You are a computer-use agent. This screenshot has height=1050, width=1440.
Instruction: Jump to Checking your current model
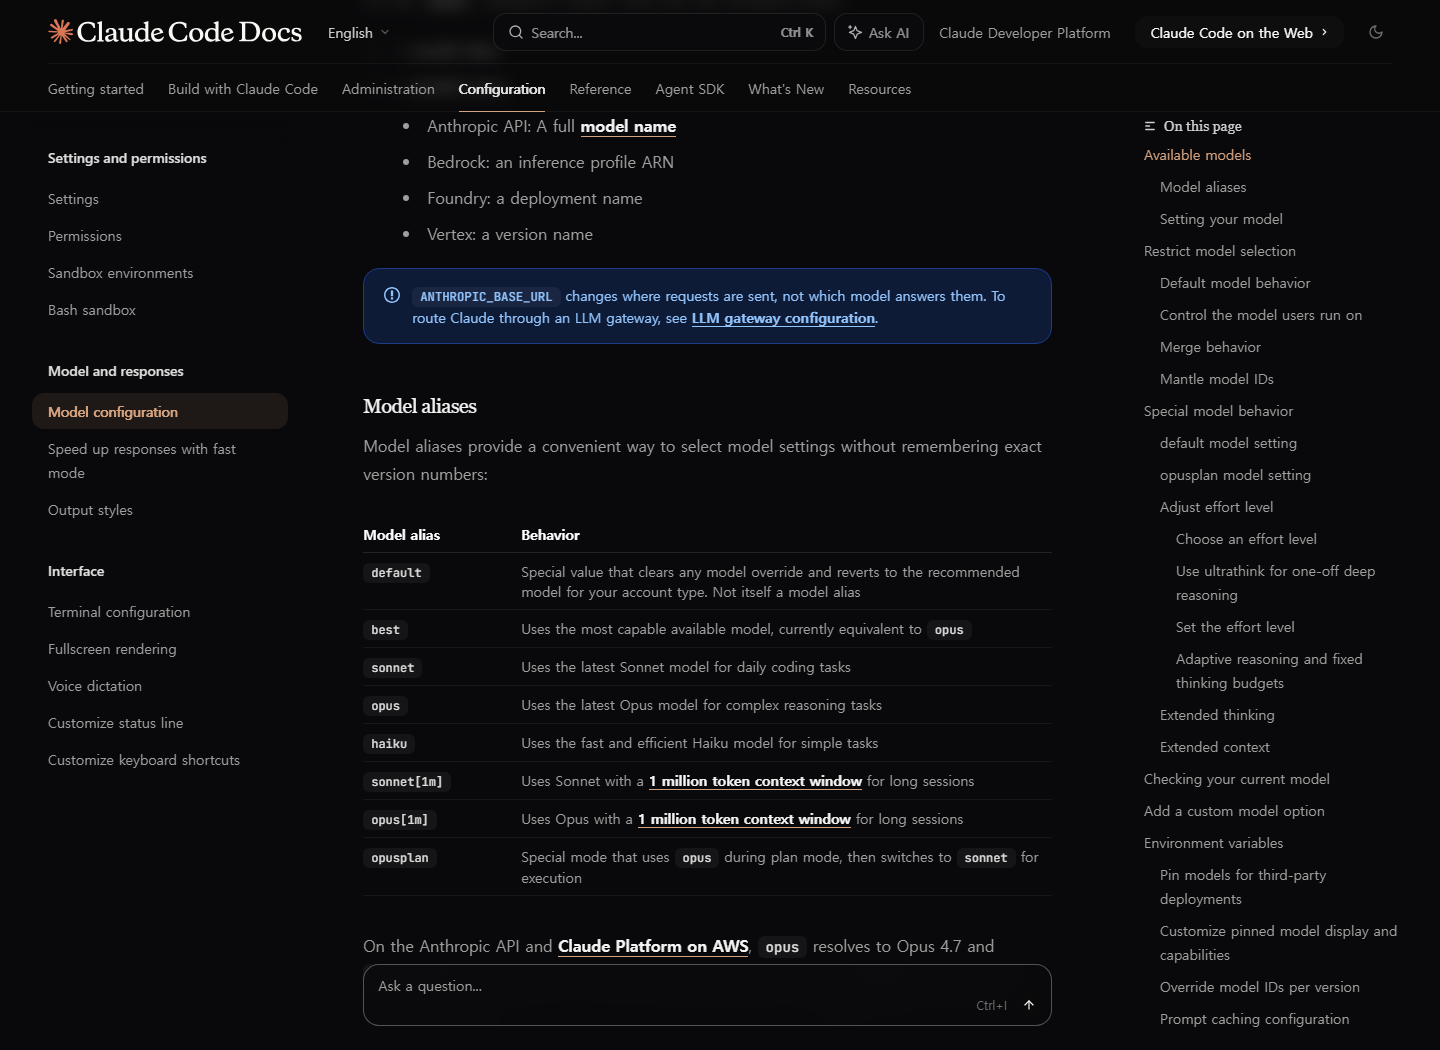pyautogui.click(x=1237, y=779)
